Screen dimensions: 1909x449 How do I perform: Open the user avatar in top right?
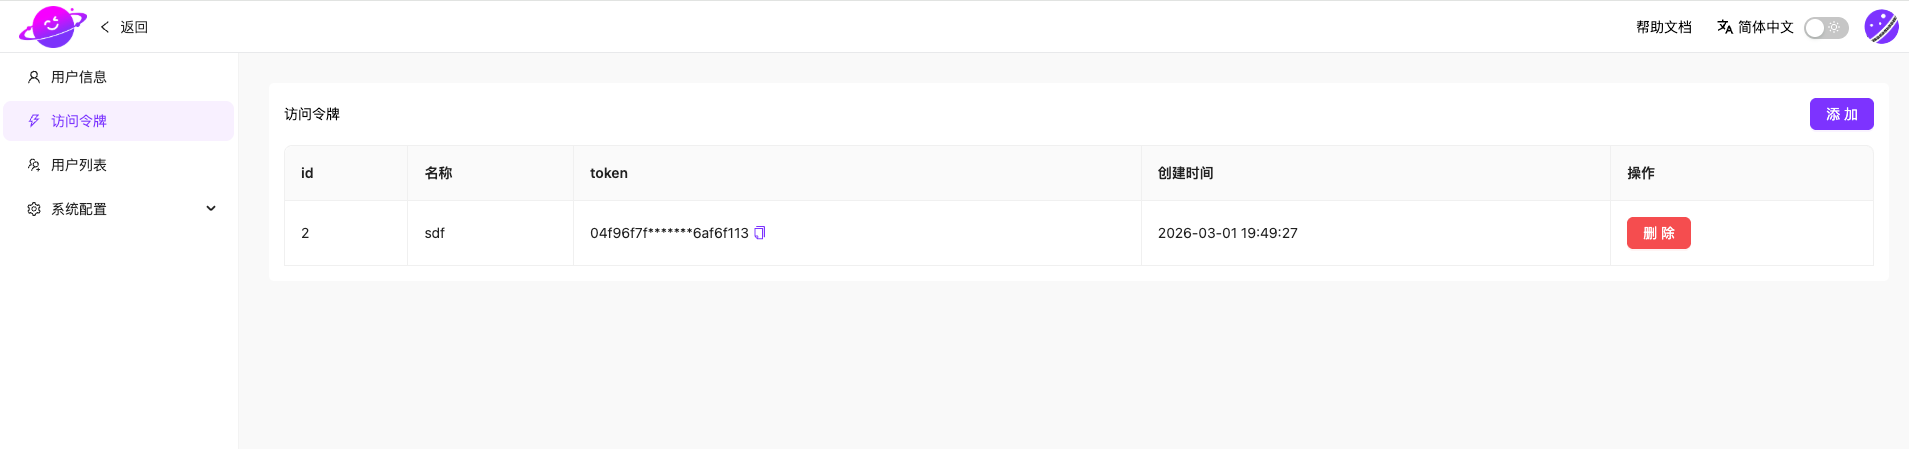click(1881, 27)
